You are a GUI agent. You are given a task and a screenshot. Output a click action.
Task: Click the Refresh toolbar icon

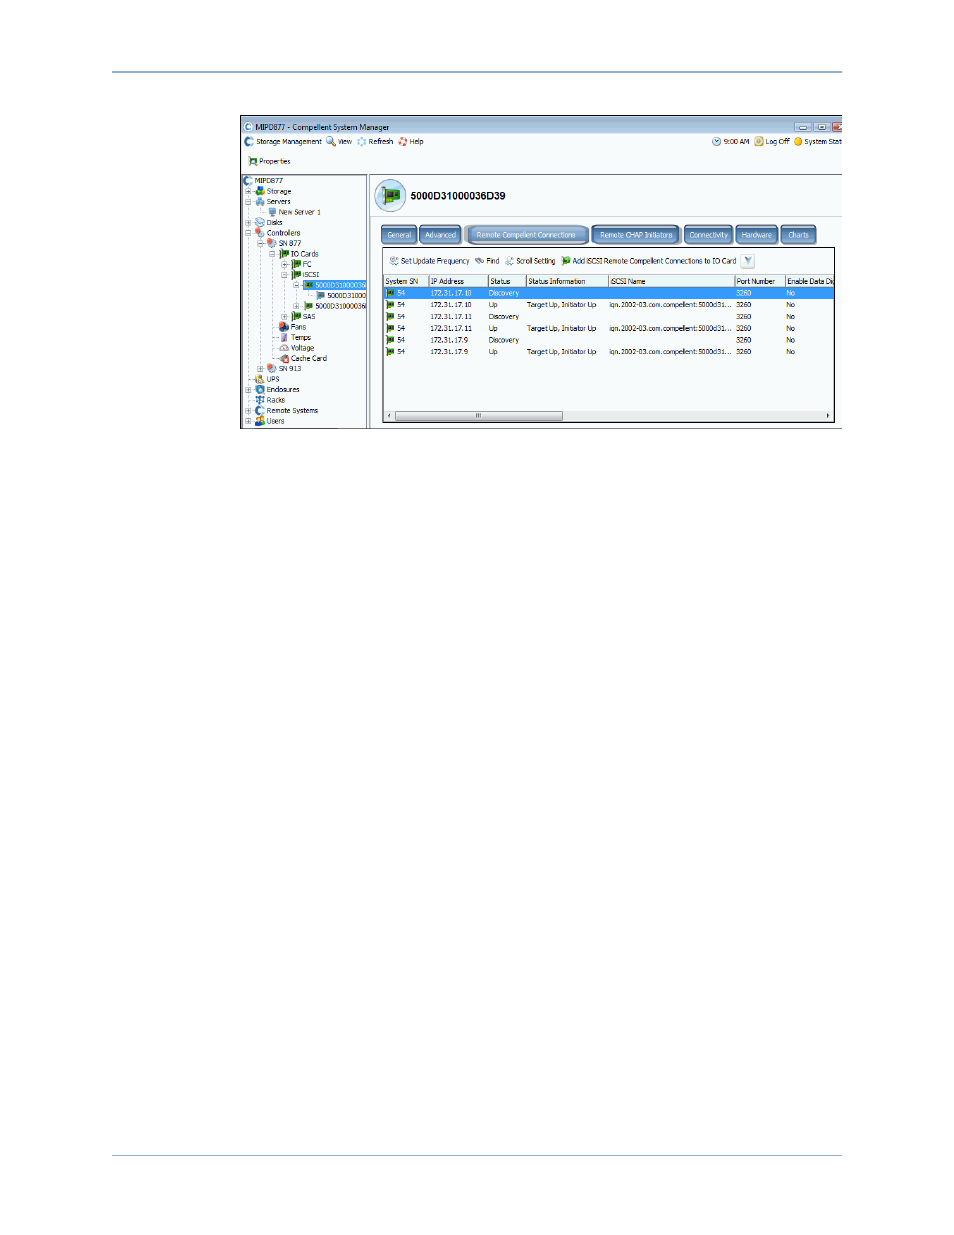pyautogui.click(x=362, y=142)
